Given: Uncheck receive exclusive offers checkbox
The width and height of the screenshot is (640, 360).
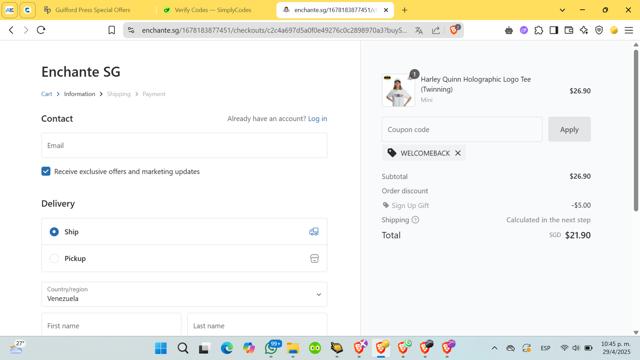Looking at the screenshot, I should (x=46, y=171).
